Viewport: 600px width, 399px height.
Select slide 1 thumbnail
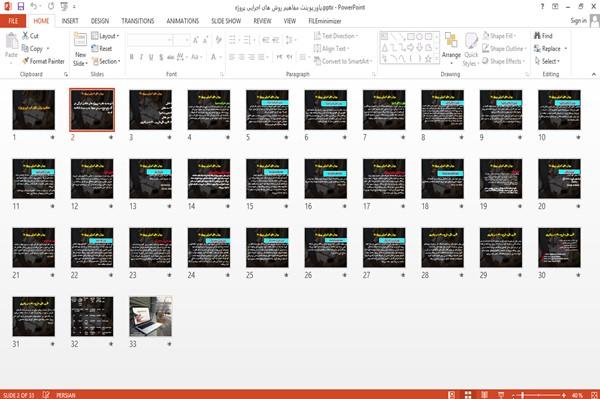click(34, 110)
